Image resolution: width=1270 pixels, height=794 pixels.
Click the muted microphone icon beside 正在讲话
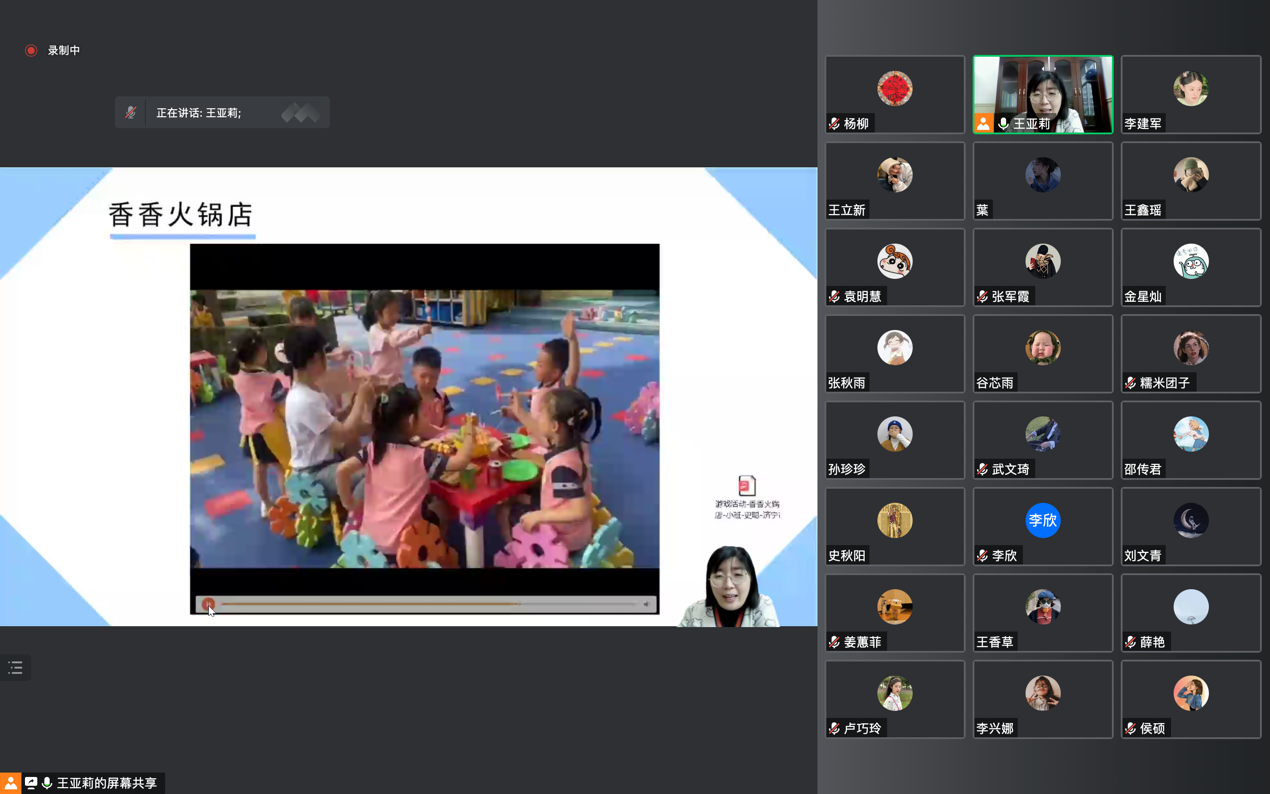(131, 113)
